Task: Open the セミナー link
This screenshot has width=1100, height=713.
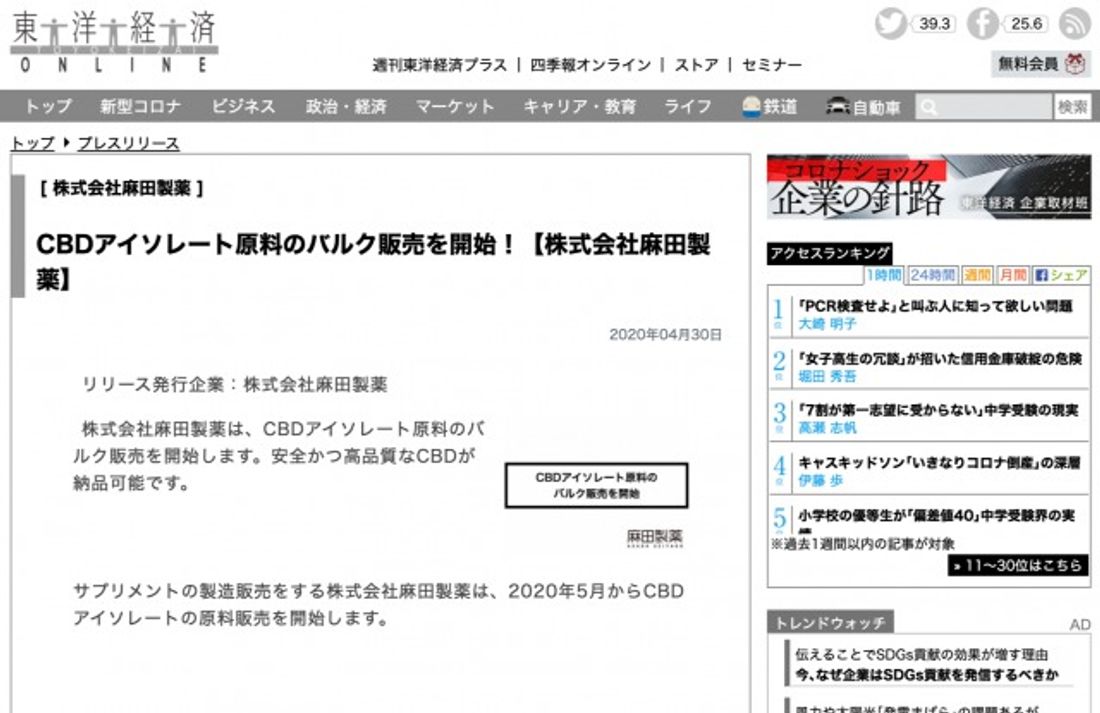Action: pyautogui.click(x=772, y=65)
